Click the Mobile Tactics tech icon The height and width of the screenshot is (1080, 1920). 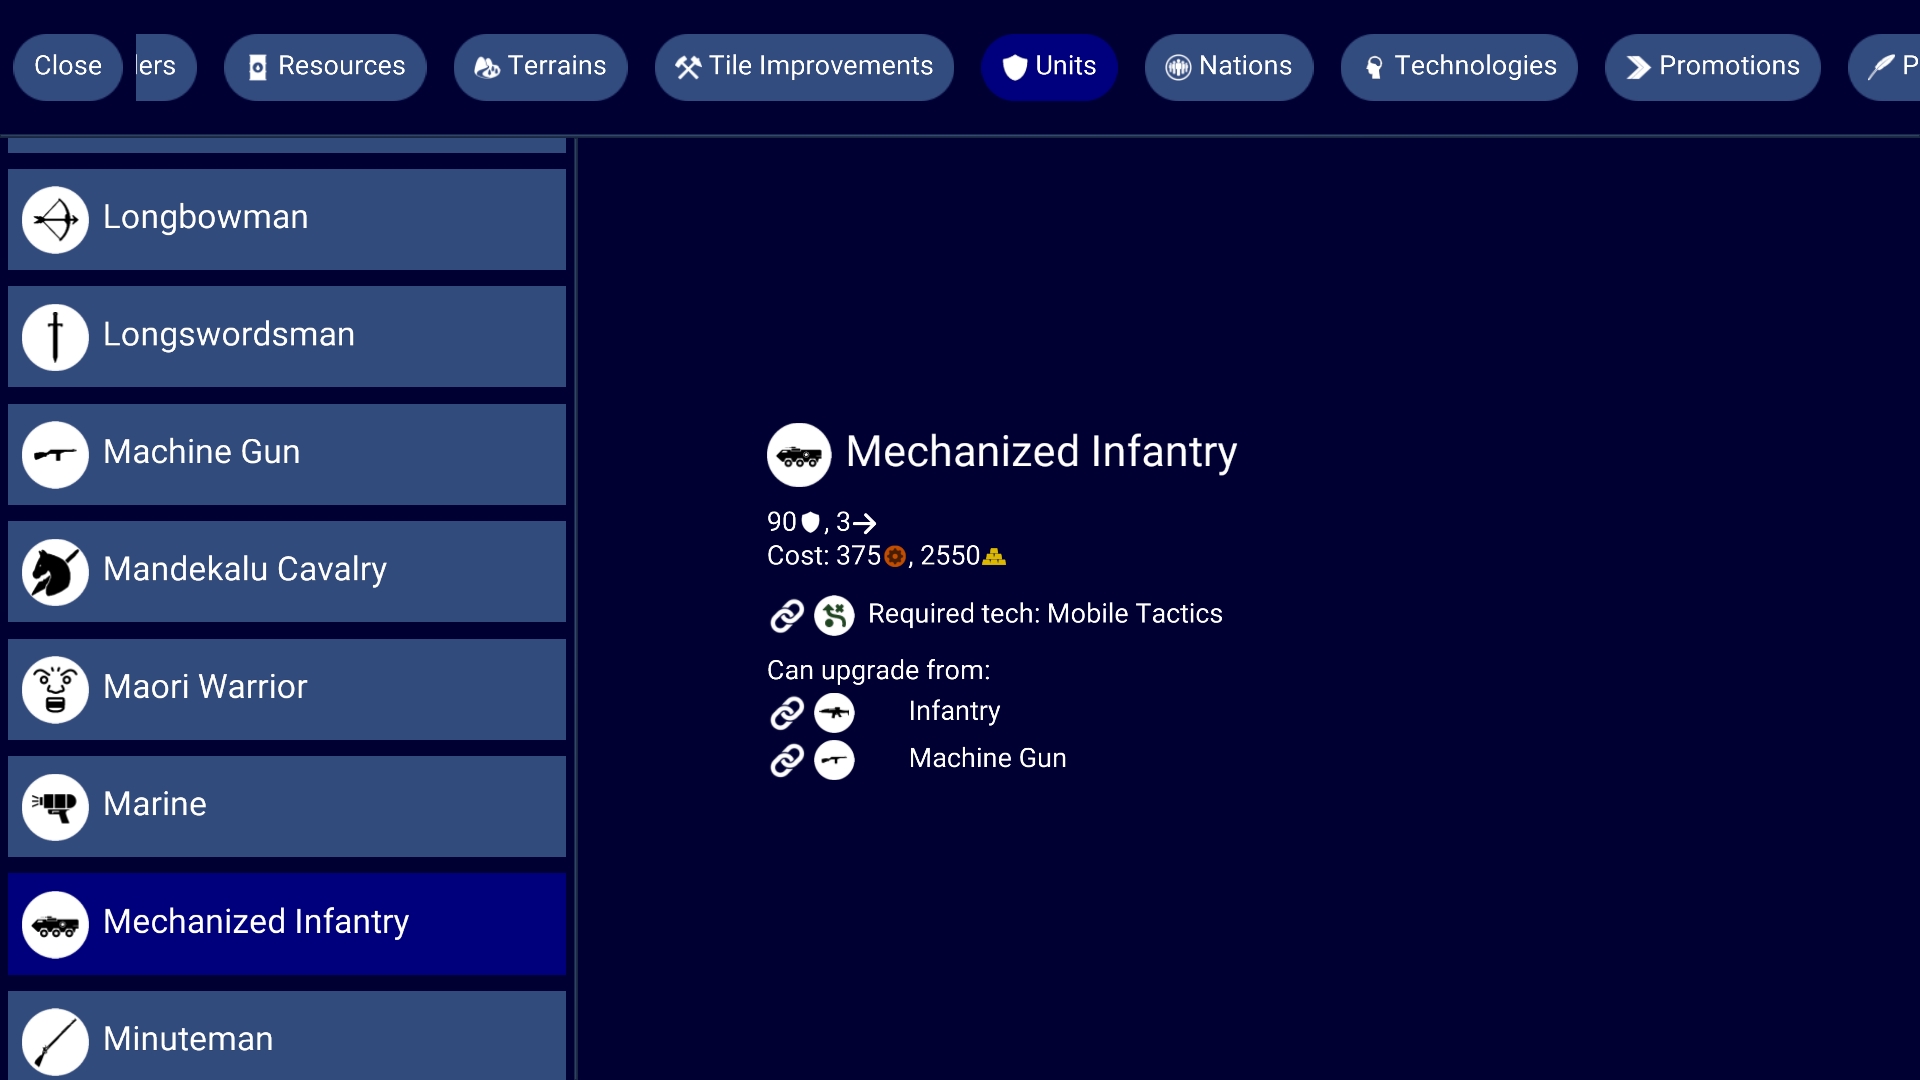[834, 615]
